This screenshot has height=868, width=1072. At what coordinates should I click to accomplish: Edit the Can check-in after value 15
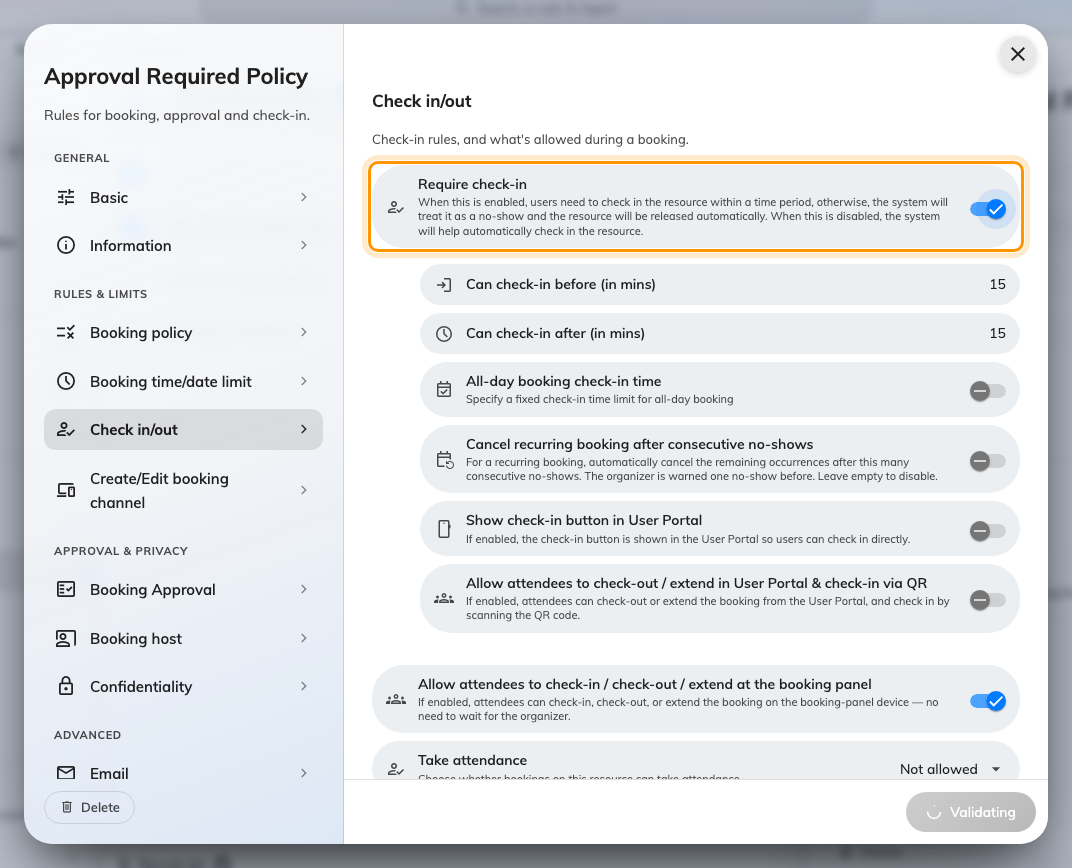[997, 333]
